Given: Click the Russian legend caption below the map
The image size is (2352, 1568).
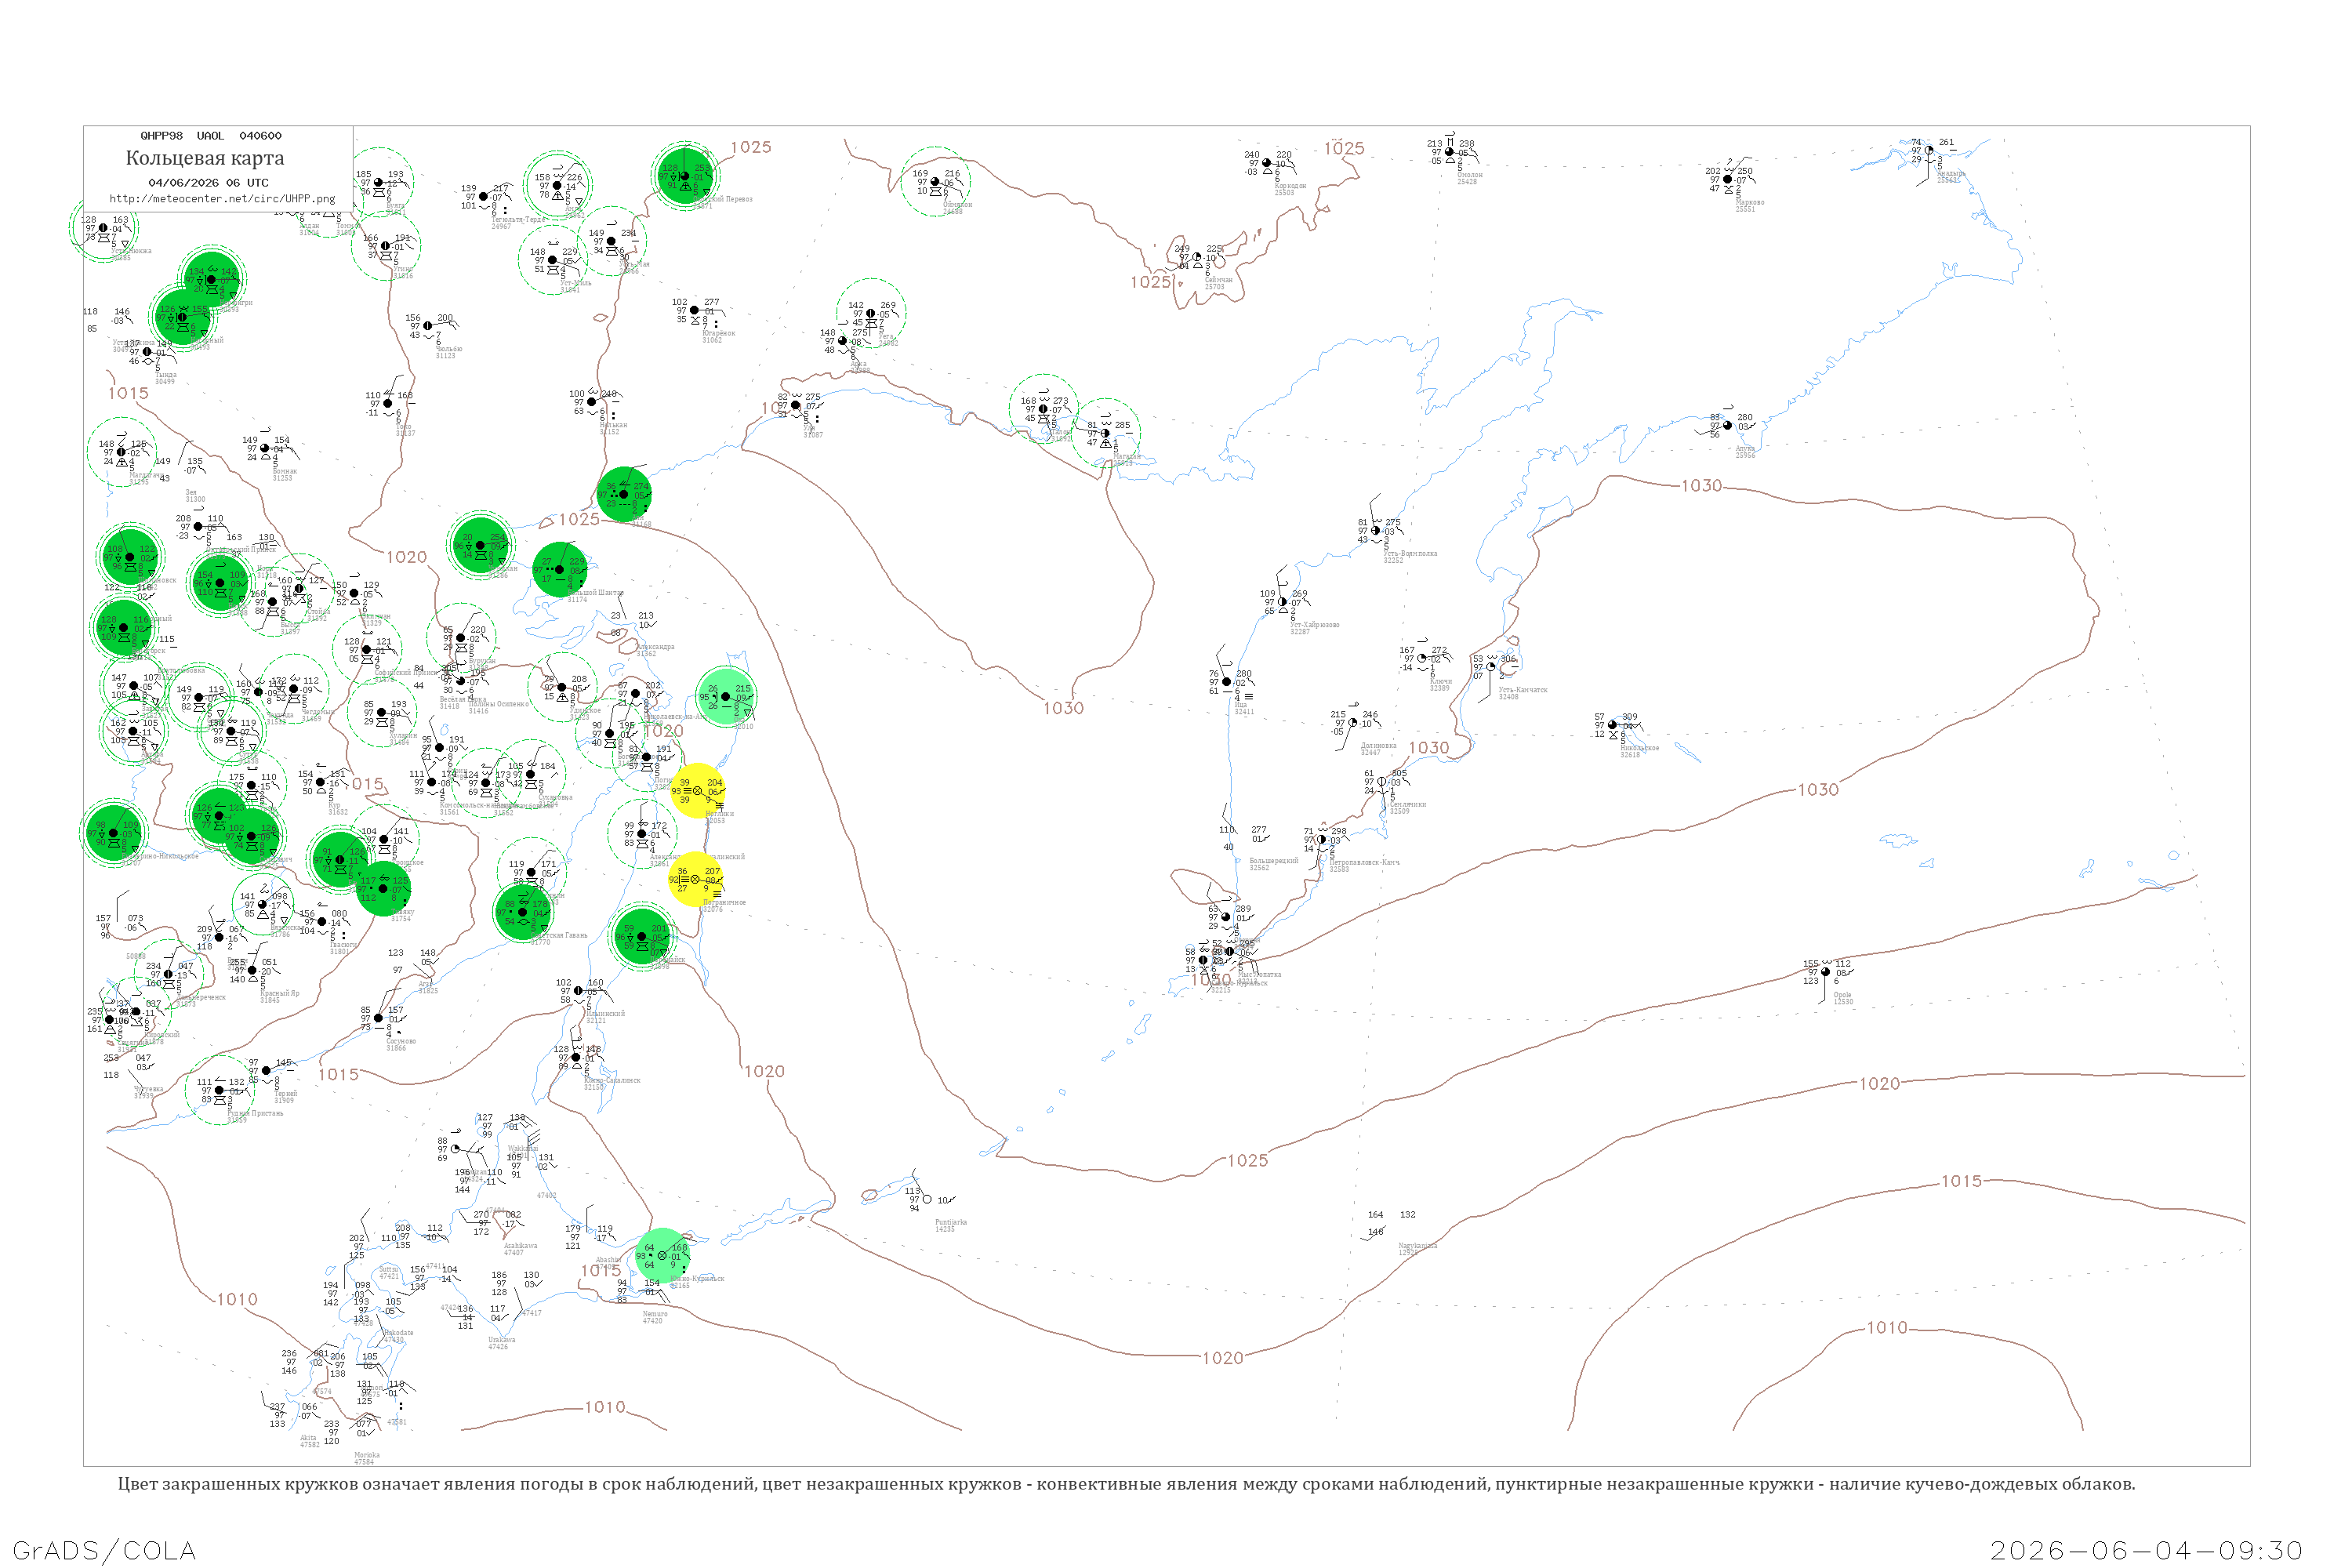Looking at the screenshot, I should [1126, 1484].
